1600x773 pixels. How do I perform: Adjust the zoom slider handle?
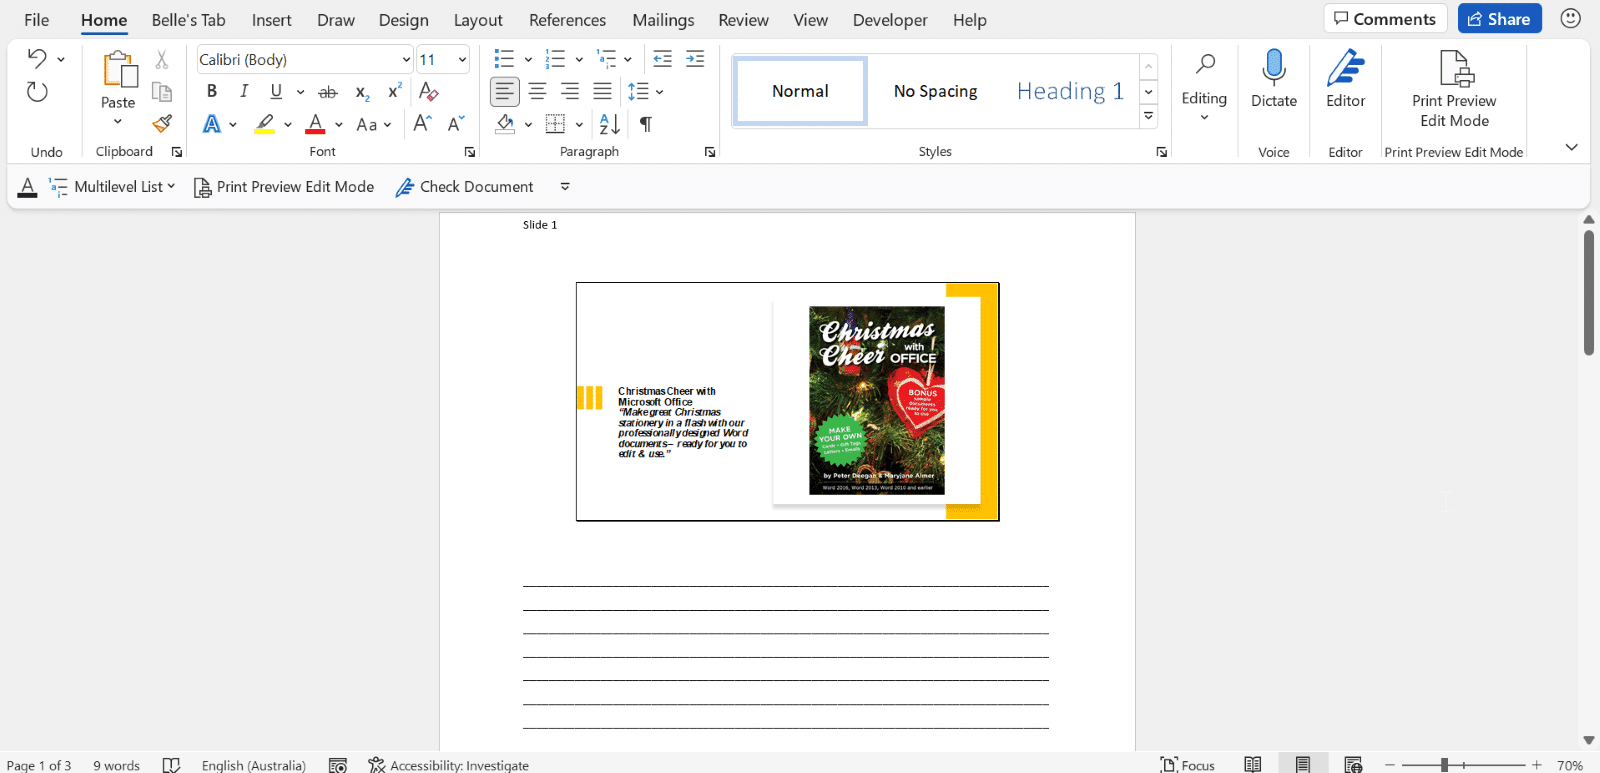(x=1444, y=765)
